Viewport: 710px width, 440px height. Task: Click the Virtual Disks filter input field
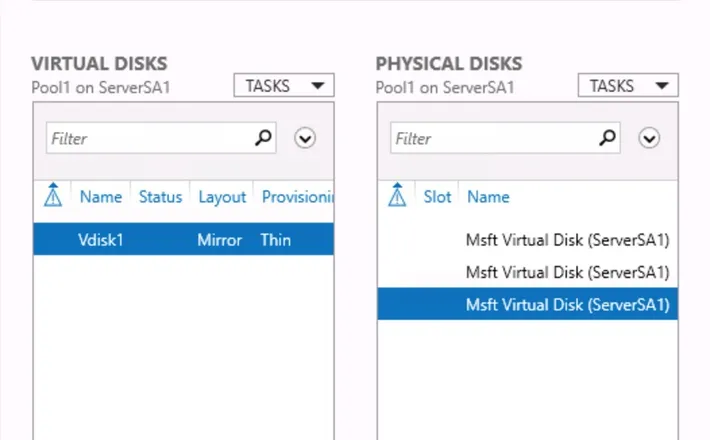click(x=161, y=138)
